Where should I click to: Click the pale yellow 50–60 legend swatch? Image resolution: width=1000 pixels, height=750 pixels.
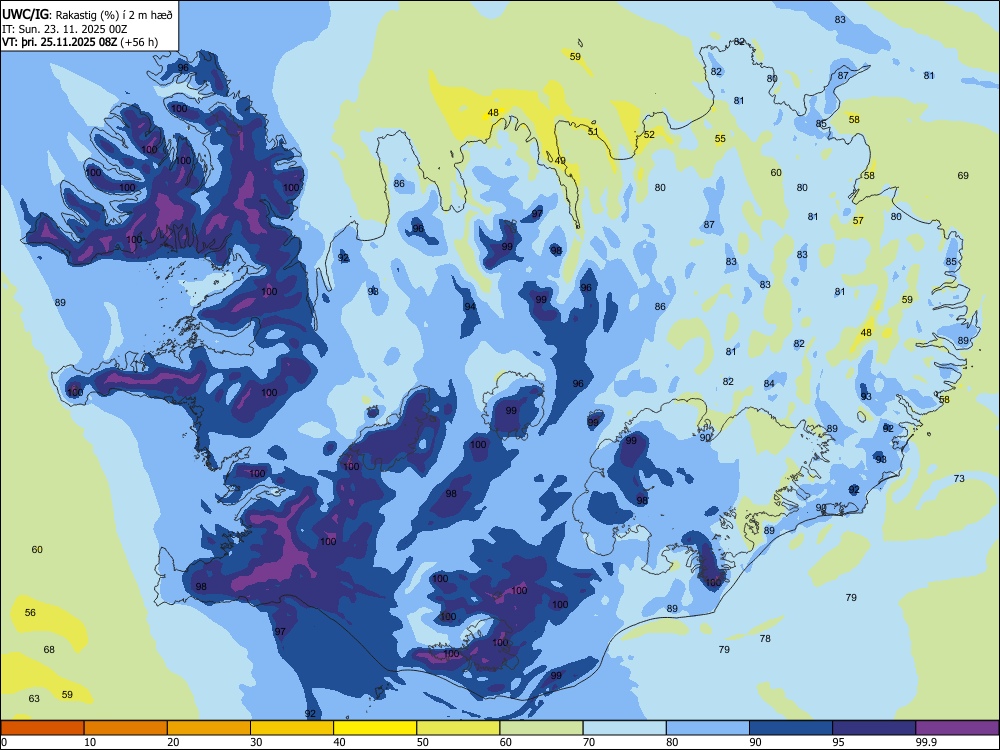(x=458, y=728)
